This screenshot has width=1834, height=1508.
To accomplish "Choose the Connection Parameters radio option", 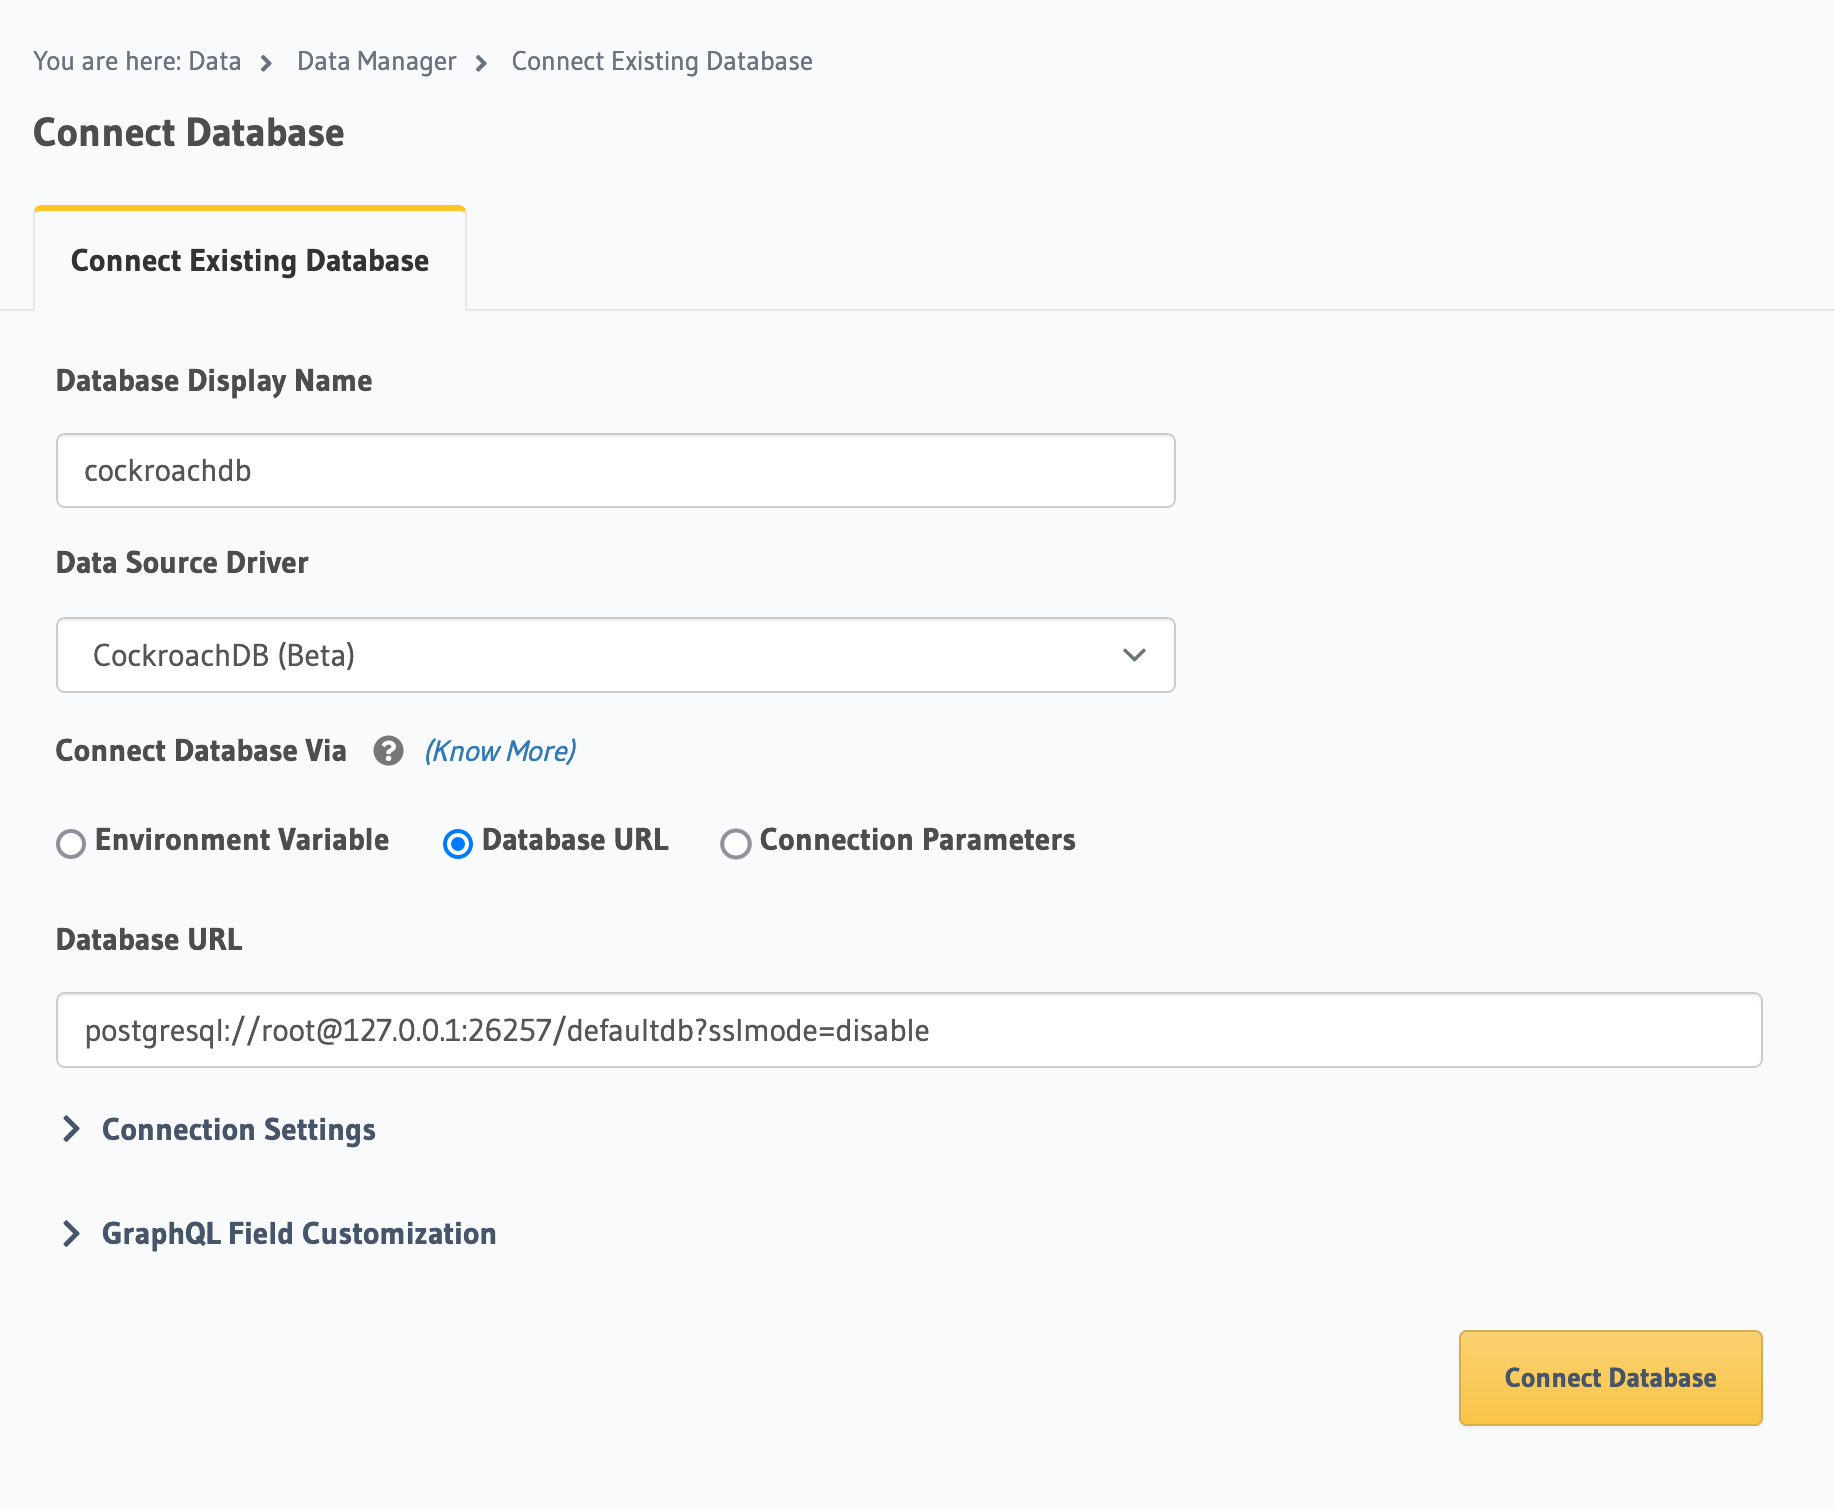I will pos(736,843).
